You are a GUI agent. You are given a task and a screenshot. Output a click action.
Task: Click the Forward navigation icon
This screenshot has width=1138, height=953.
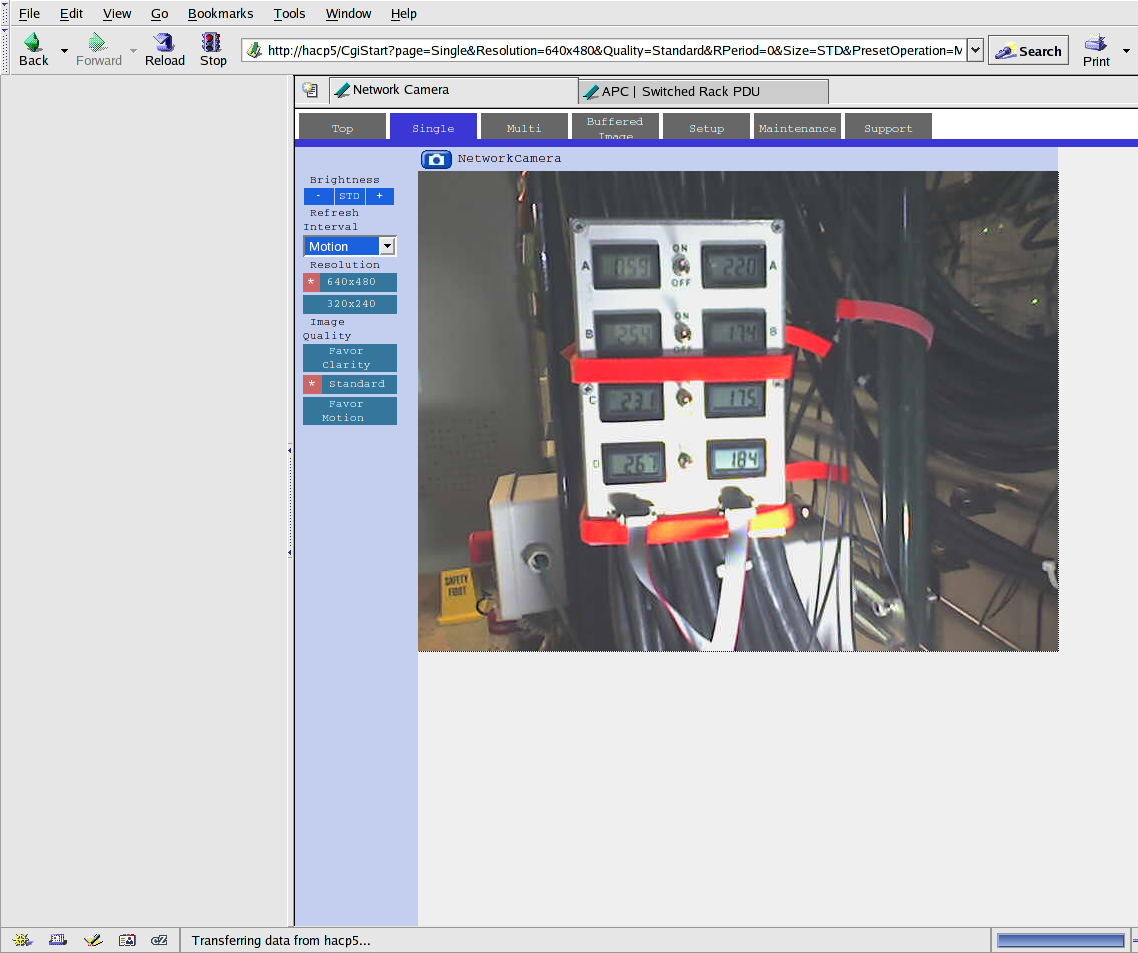coord(99,50)
